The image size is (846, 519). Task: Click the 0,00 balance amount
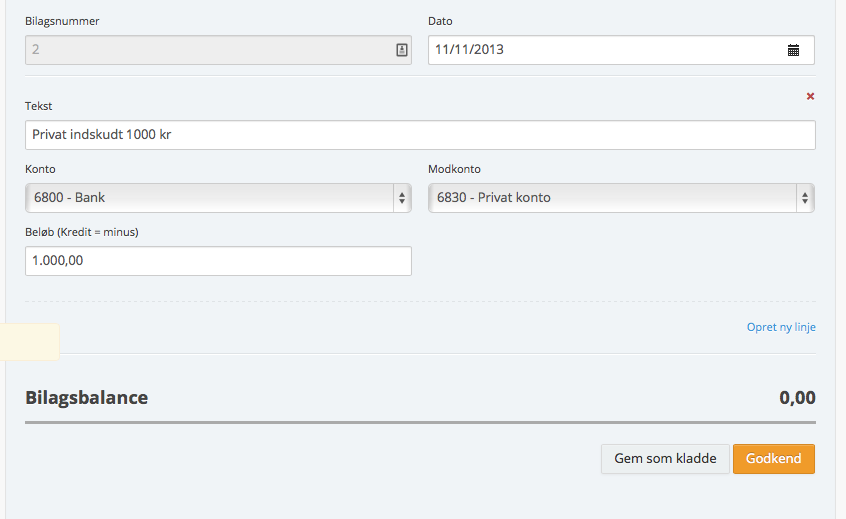(797, 398)
